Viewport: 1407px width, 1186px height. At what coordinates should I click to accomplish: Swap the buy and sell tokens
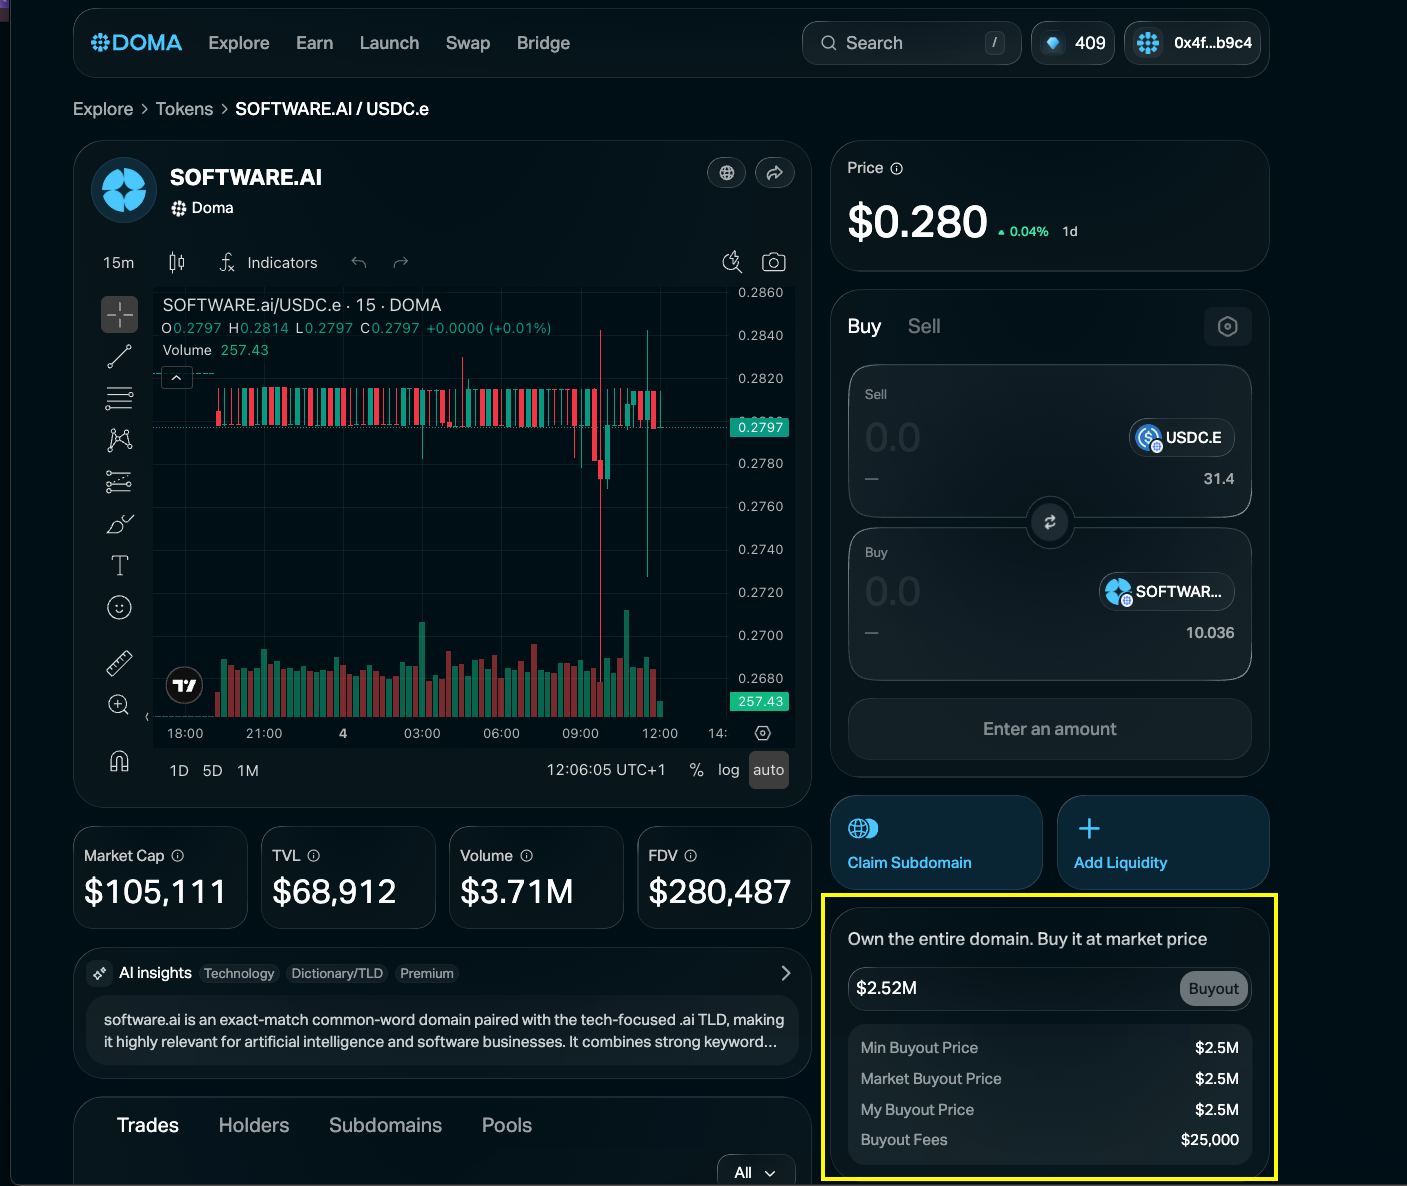point(1050,522)
